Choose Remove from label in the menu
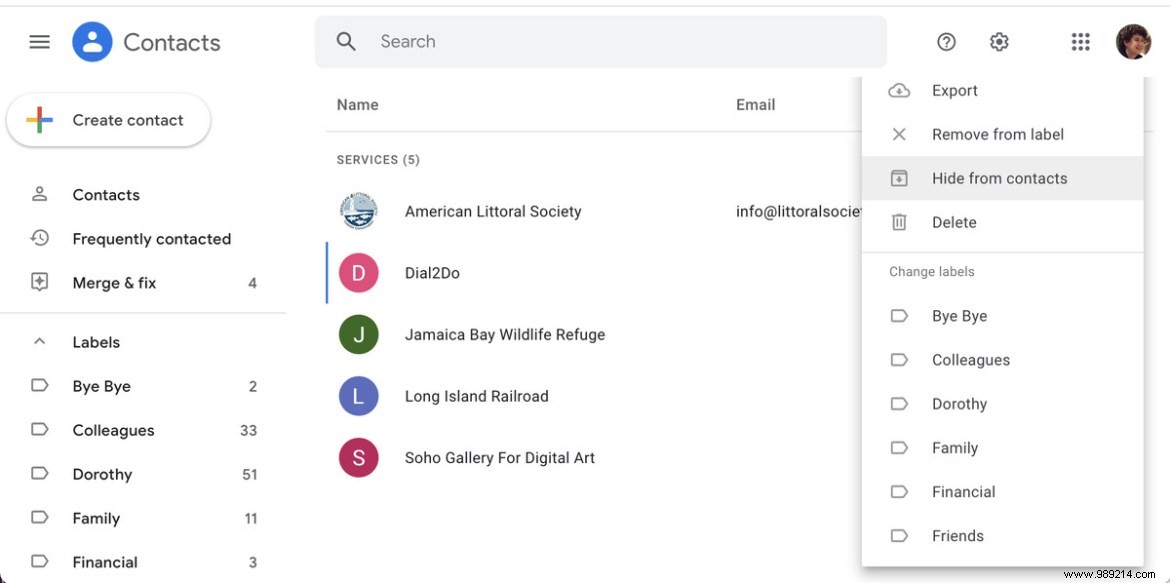Screen dimensions: 1170x583 tap(997, 134)
